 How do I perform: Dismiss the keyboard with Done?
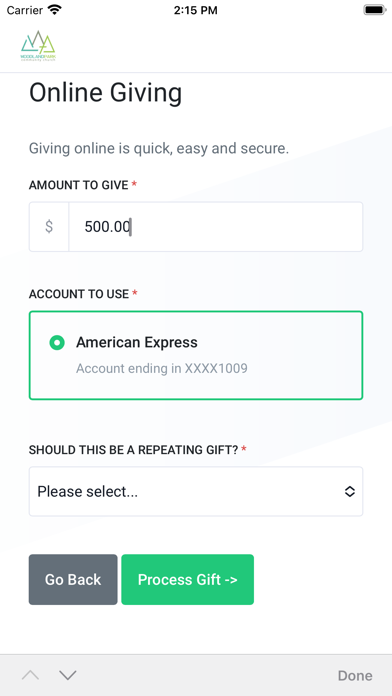click(x=355, y=676)
